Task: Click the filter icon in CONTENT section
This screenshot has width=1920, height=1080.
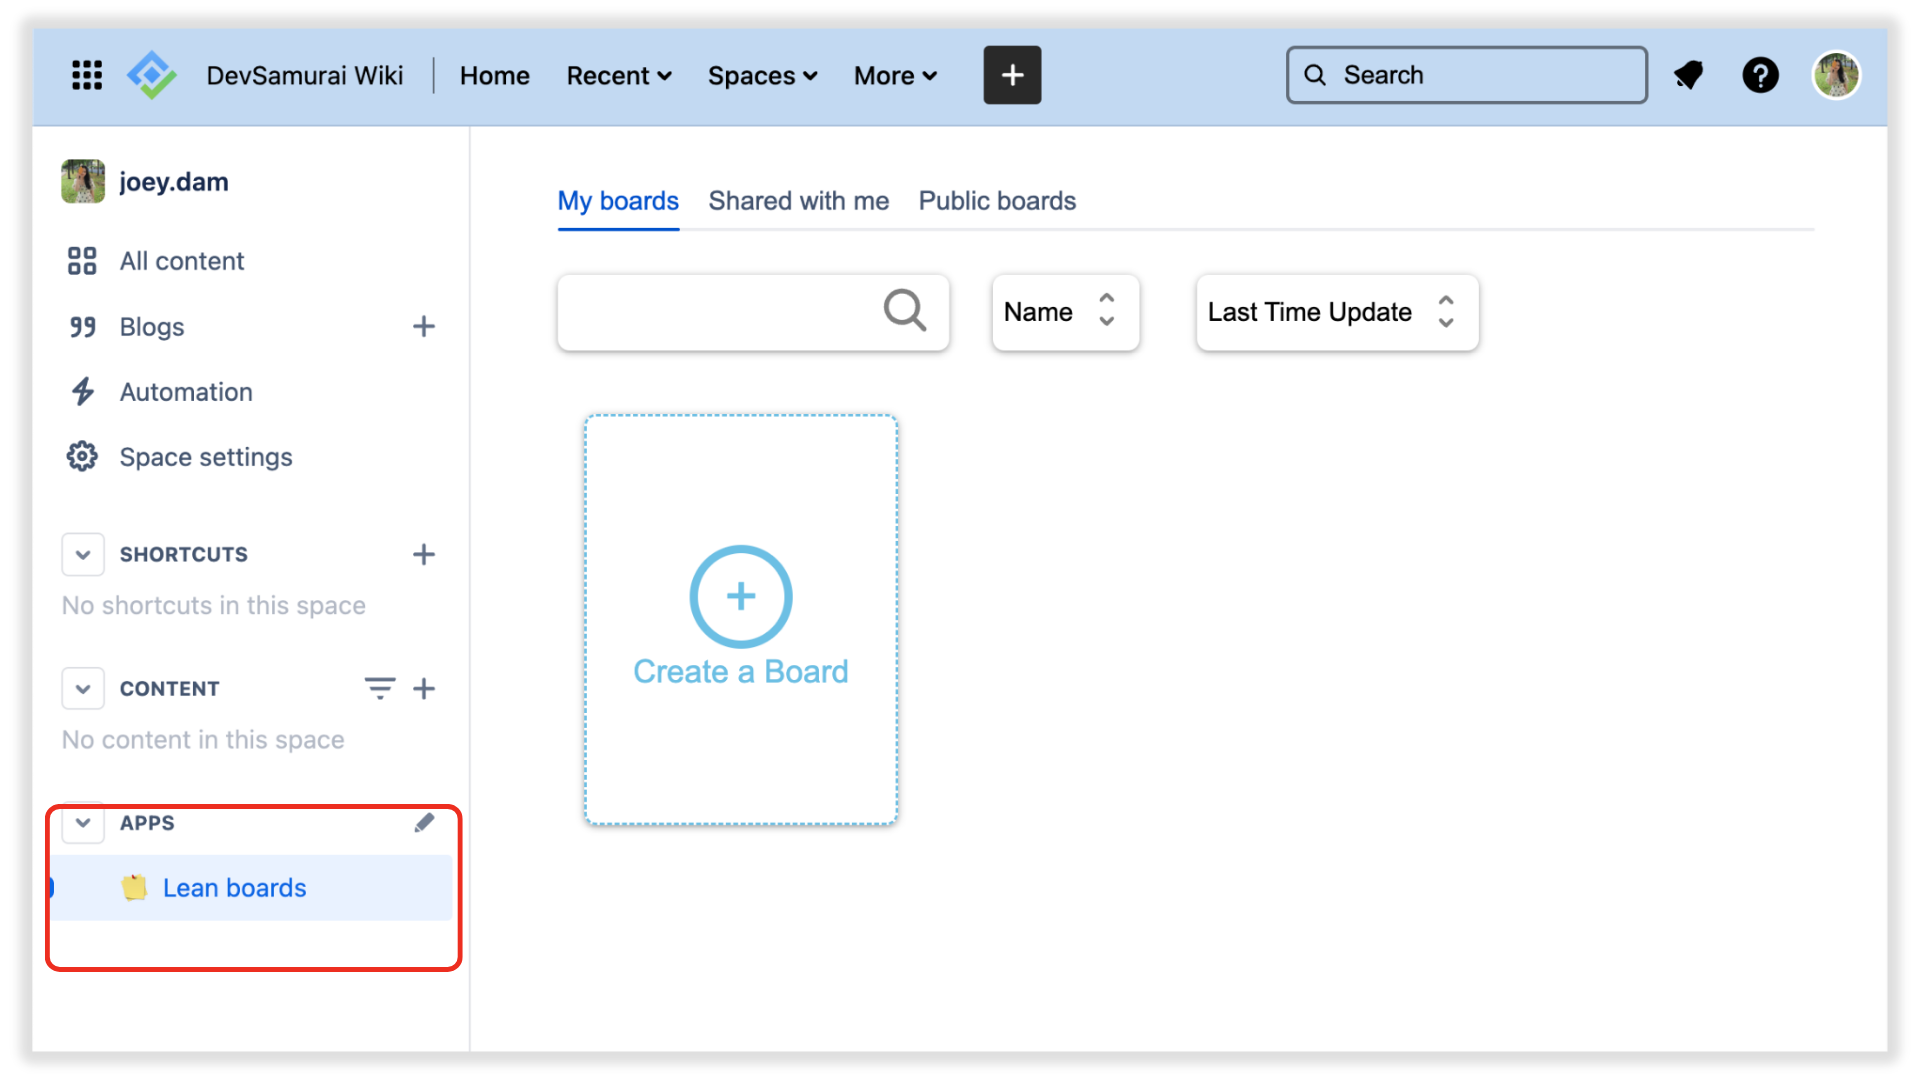Action: coord(379,688)
